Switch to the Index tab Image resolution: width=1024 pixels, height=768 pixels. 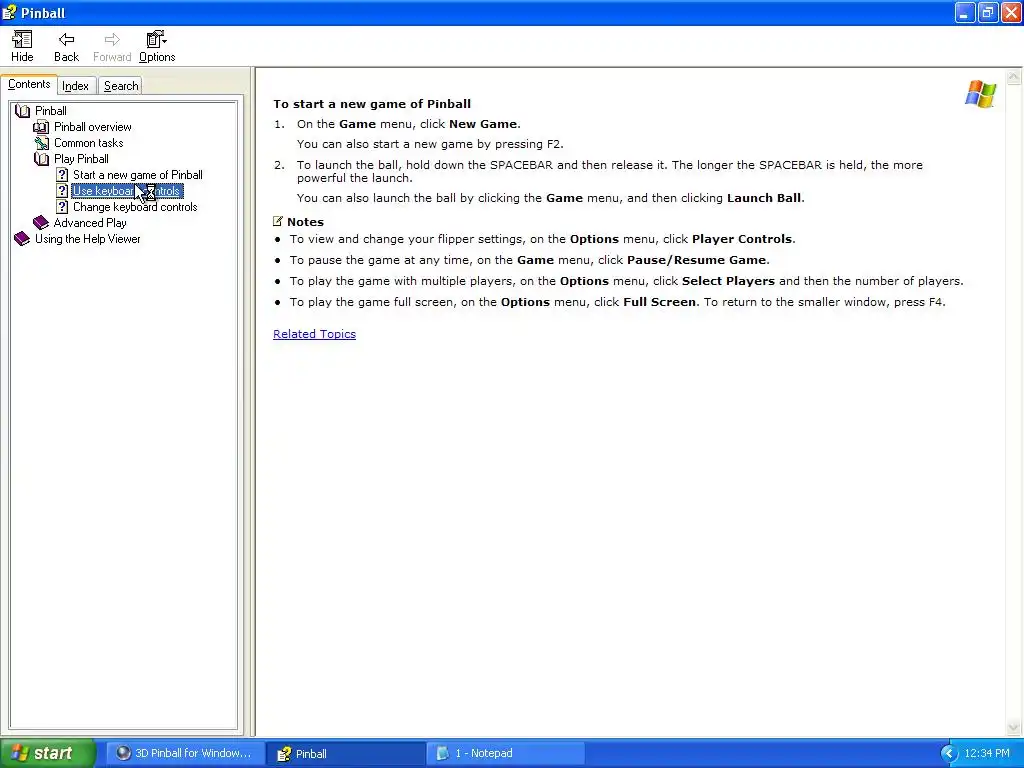coord(76,86)
